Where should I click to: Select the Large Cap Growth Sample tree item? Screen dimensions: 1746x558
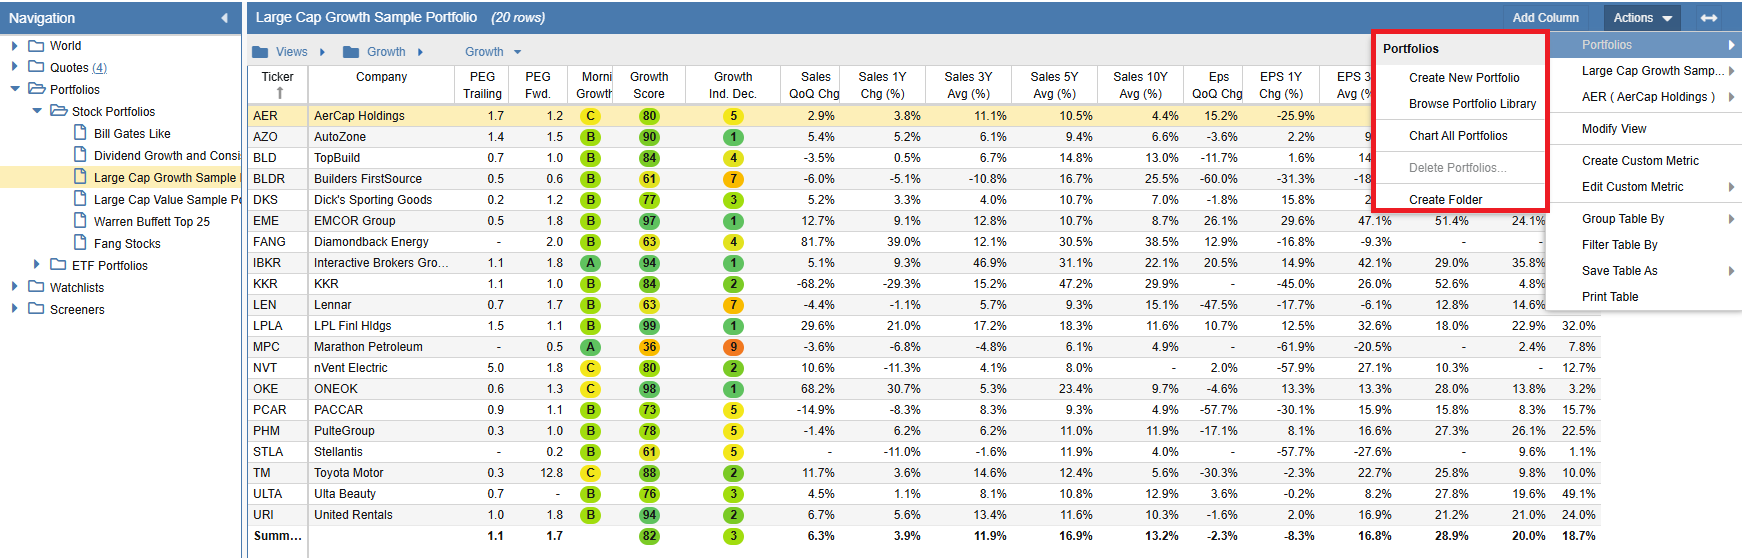[x=165, y=178]
